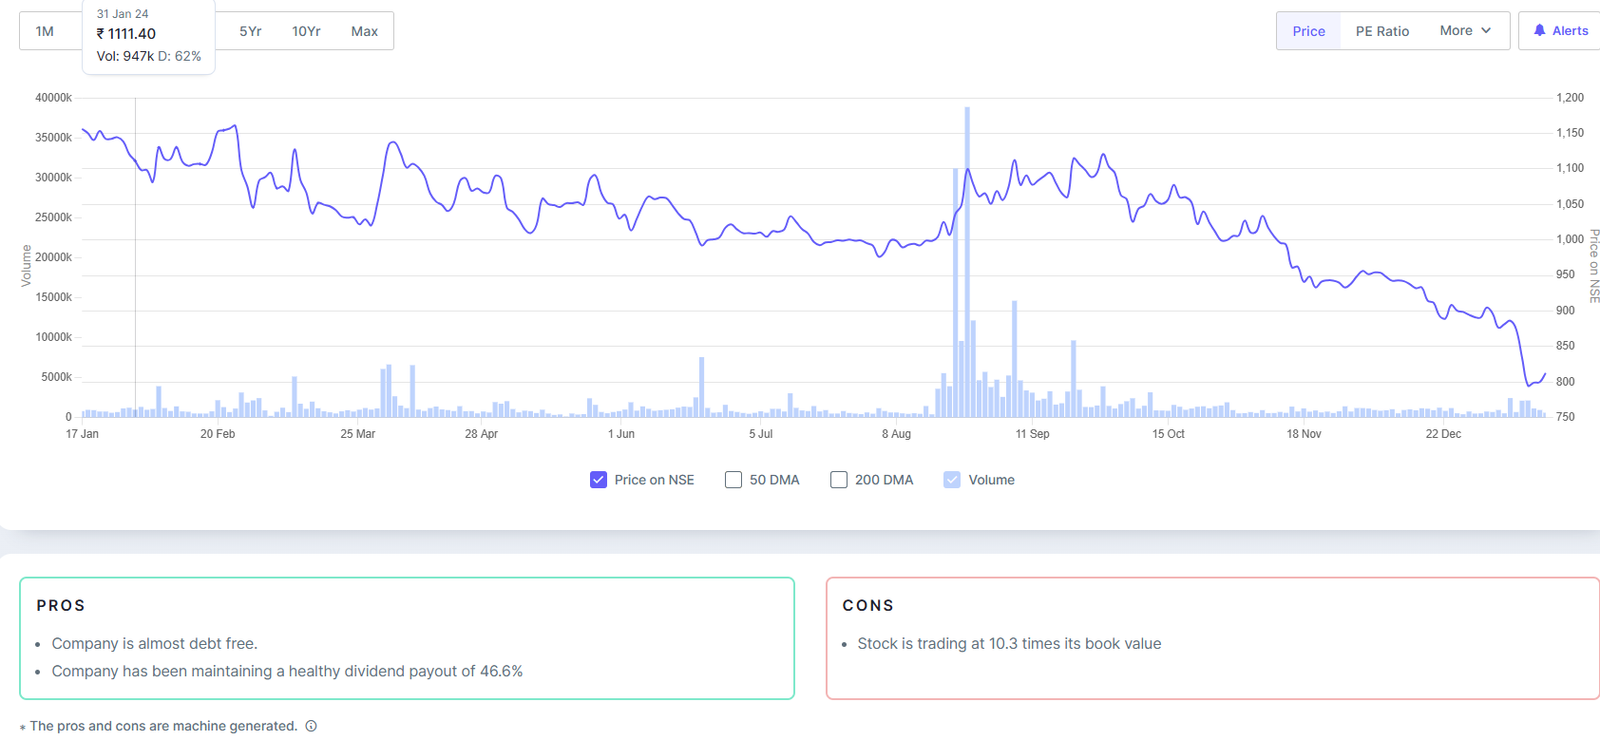Screen dimensions: 1600x738
Task: Click the healthy dividend payout of 46.6% line
Action: pyautogui.click(x=287, y=671)
